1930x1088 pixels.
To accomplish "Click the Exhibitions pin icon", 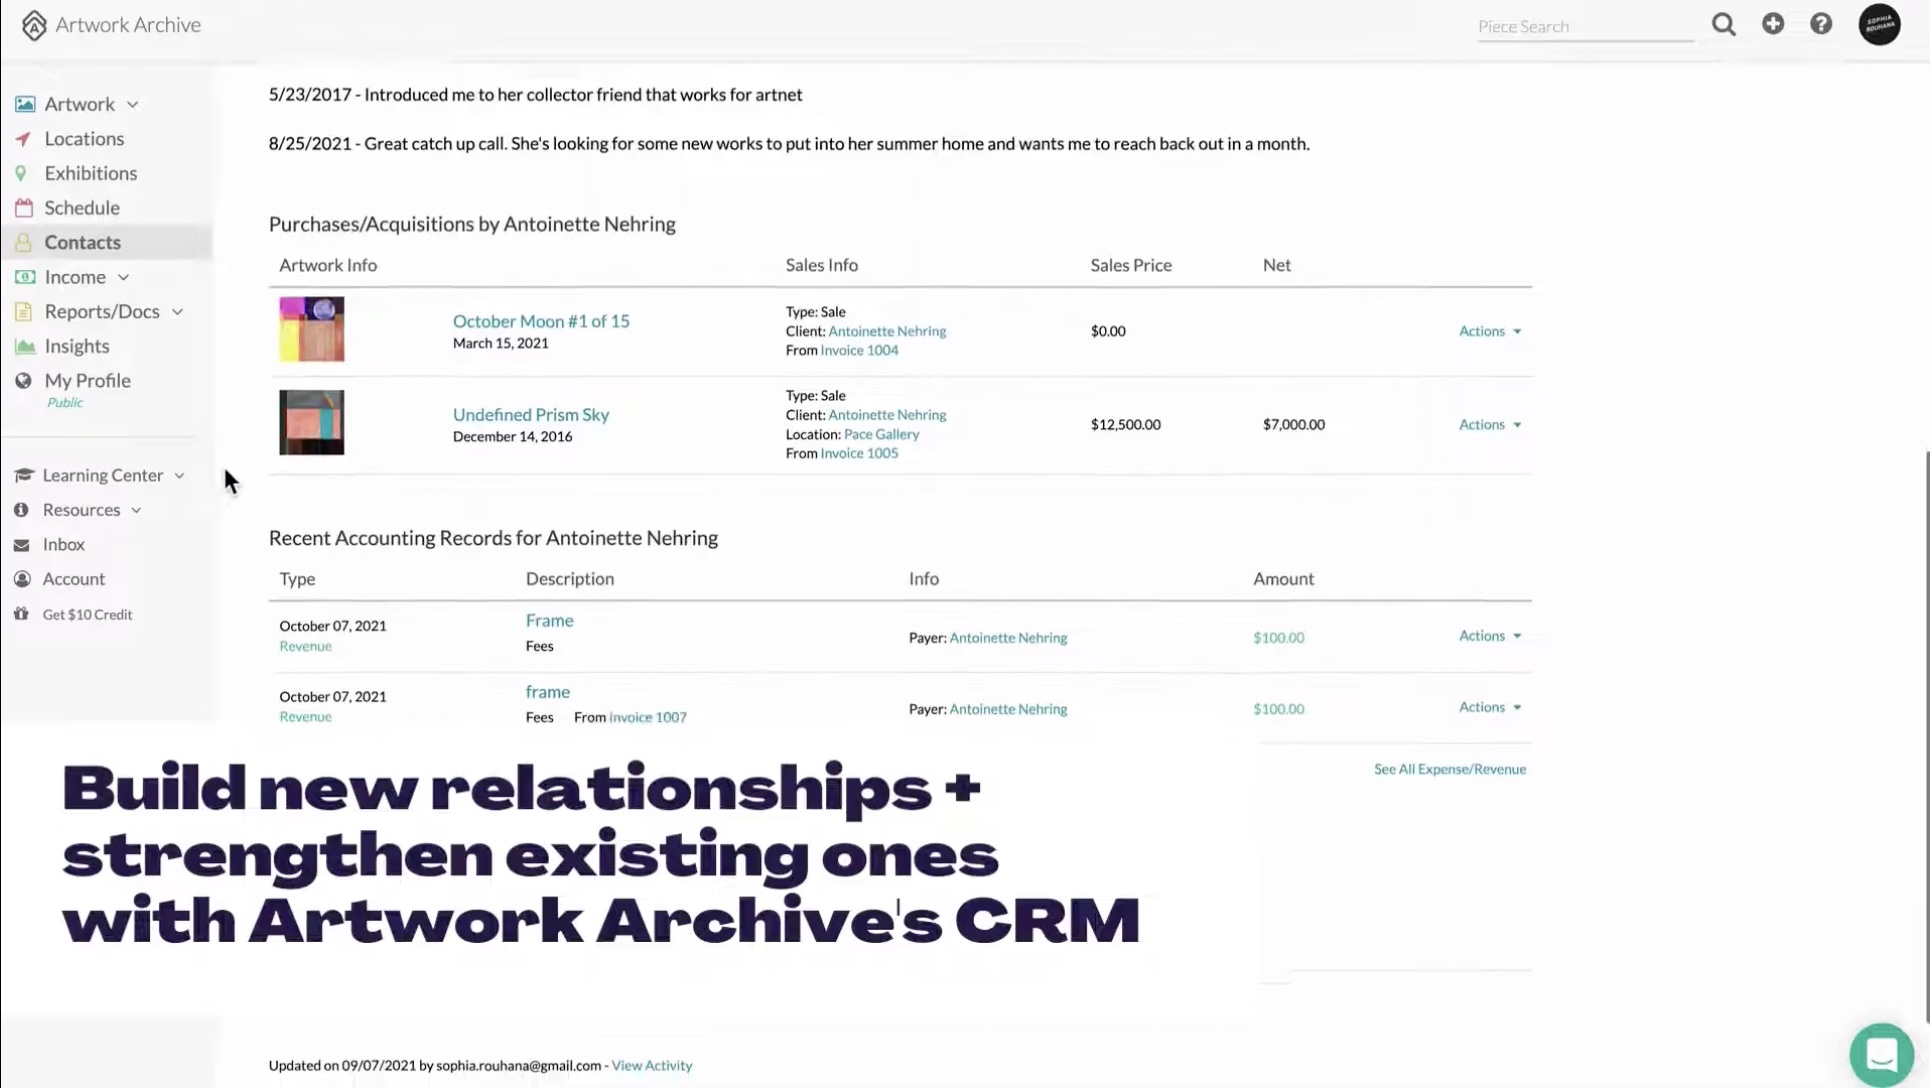I will click(x=21, y=173).
